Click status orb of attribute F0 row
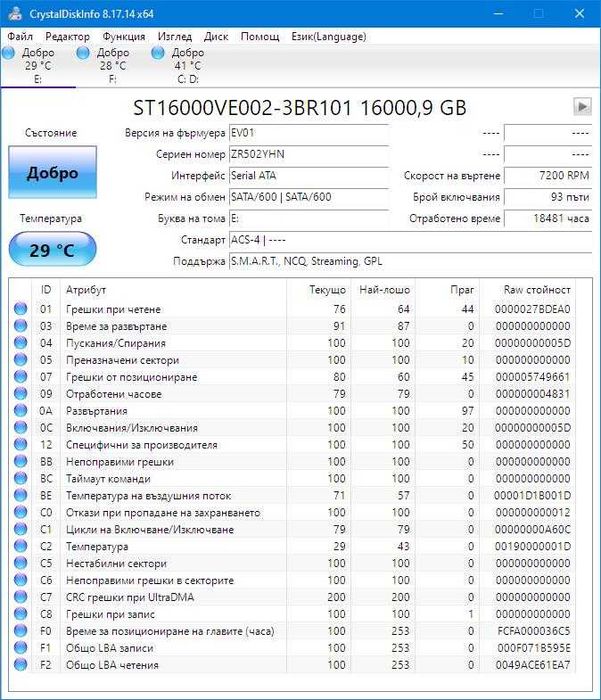The image size is (601, 700). click(21, 631)
